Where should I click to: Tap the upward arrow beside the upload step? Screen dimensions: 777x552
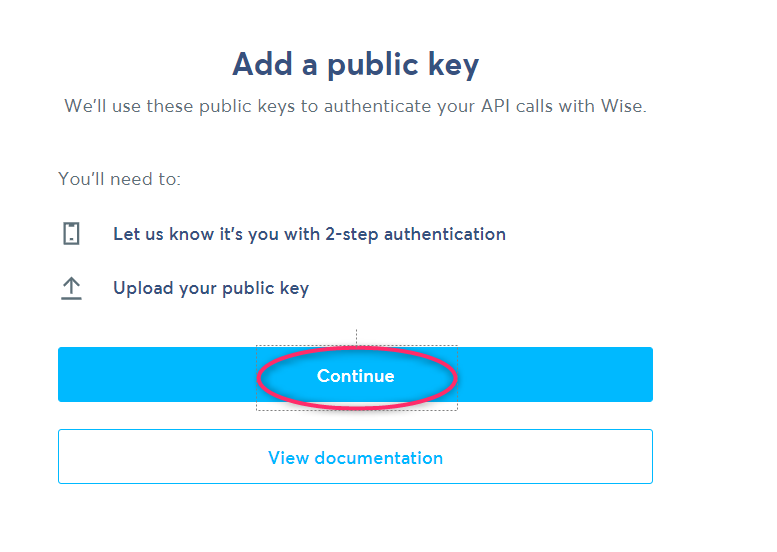pyautogui.click(x=71, y=288)
